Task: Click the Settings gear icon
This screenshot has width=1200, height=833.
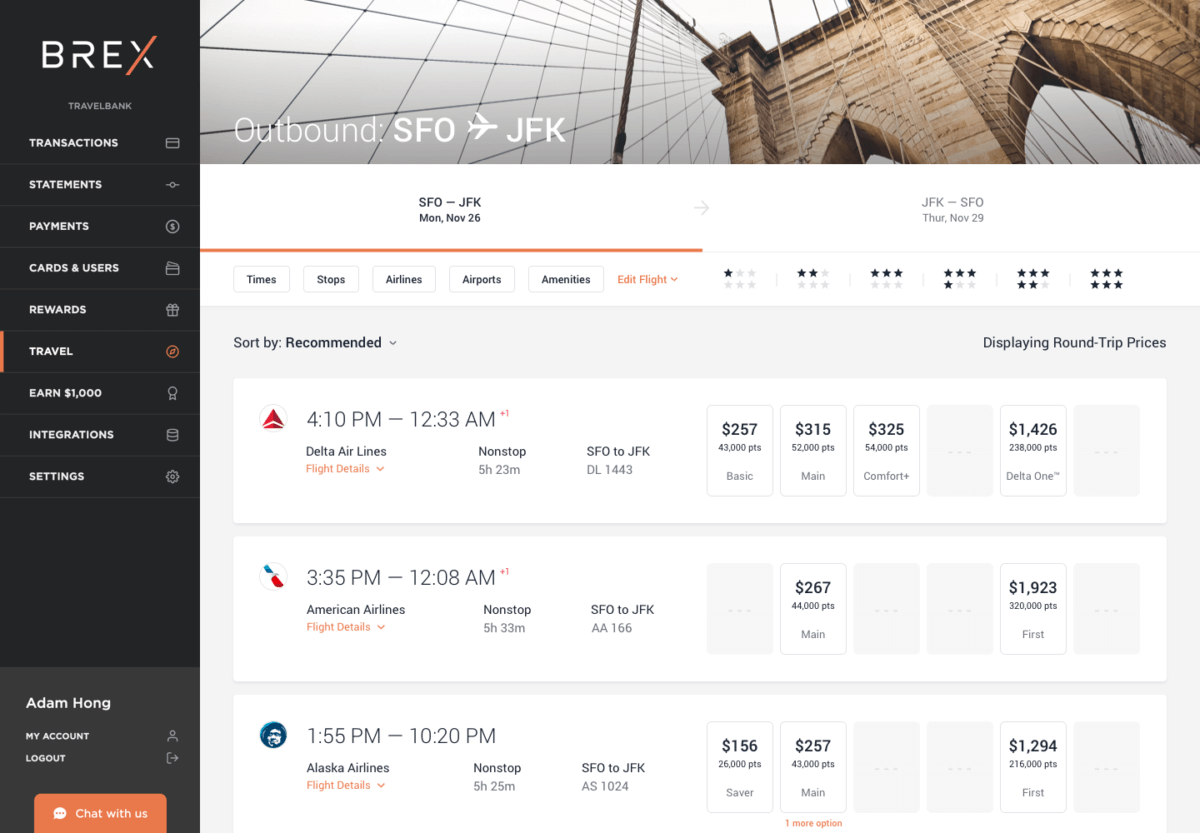Action: tap(172, 477)
